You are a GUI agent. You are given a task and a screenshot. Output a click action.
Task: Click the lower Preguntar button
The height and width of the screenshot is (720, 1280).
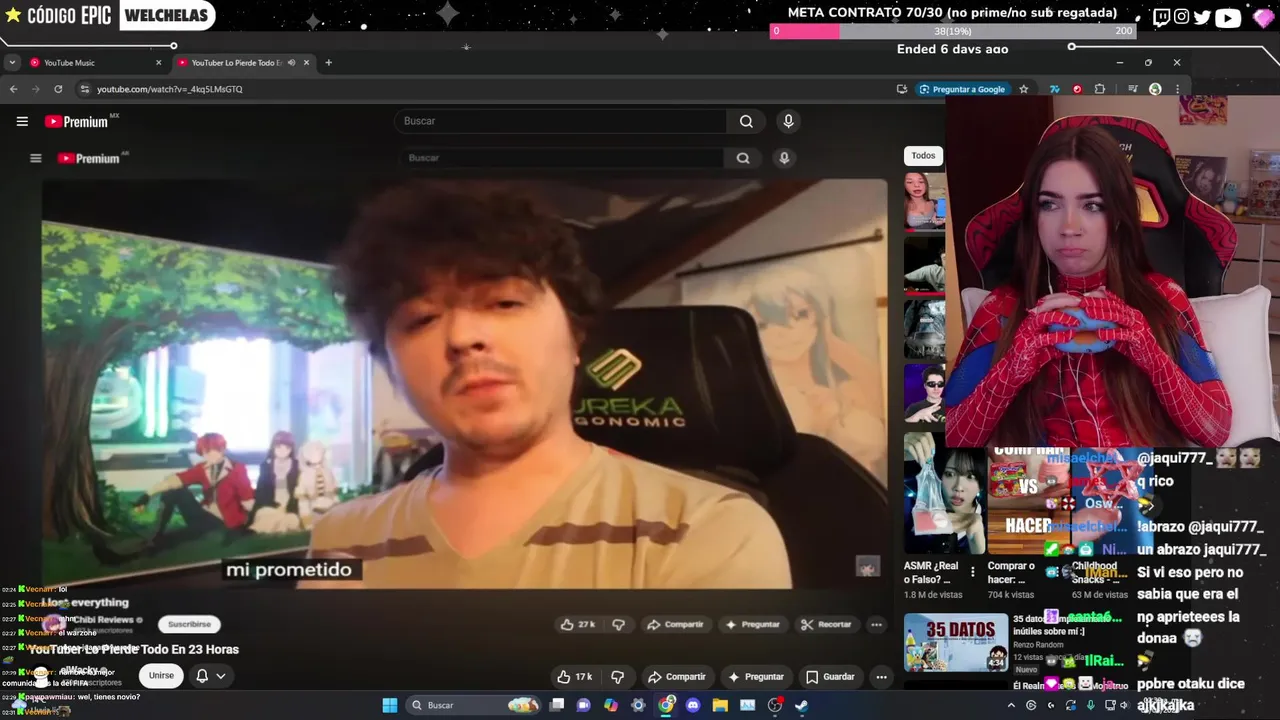(x=756, y=677)
